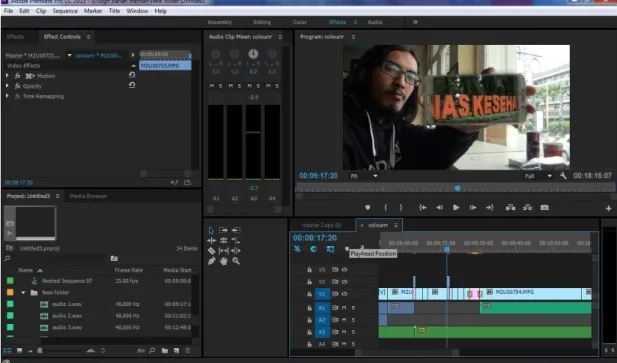Viewport: 617px width, 363px height.
Task: Select the Slip tool
Action: click(x=224, y=251)
